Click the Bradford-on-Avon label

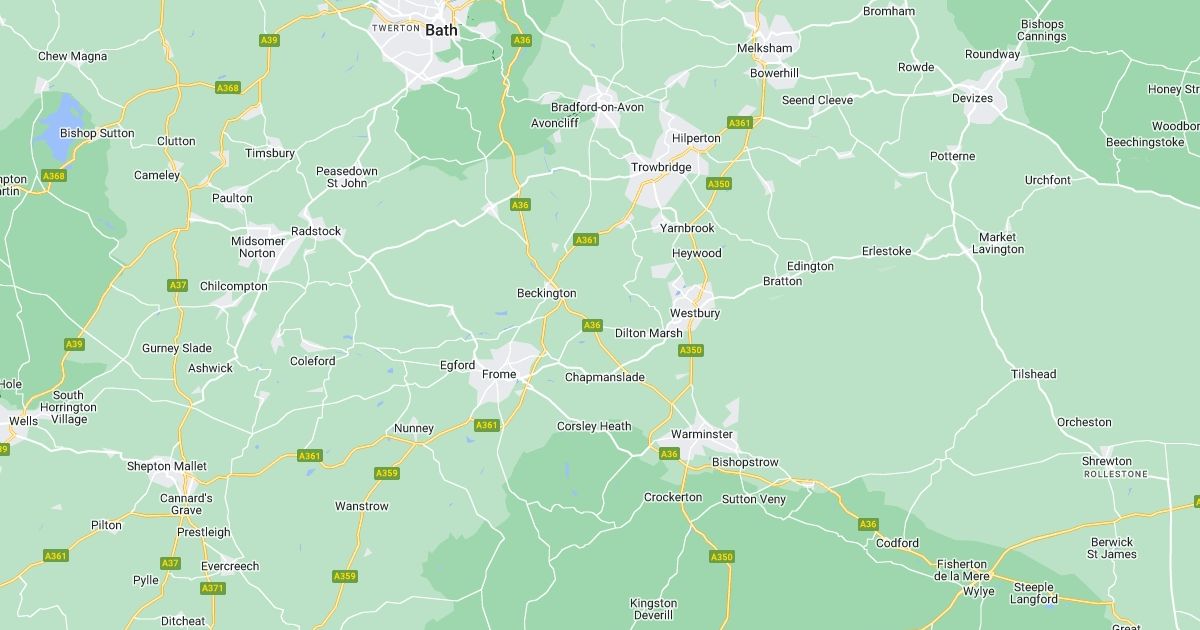click(x=598, y=107)
